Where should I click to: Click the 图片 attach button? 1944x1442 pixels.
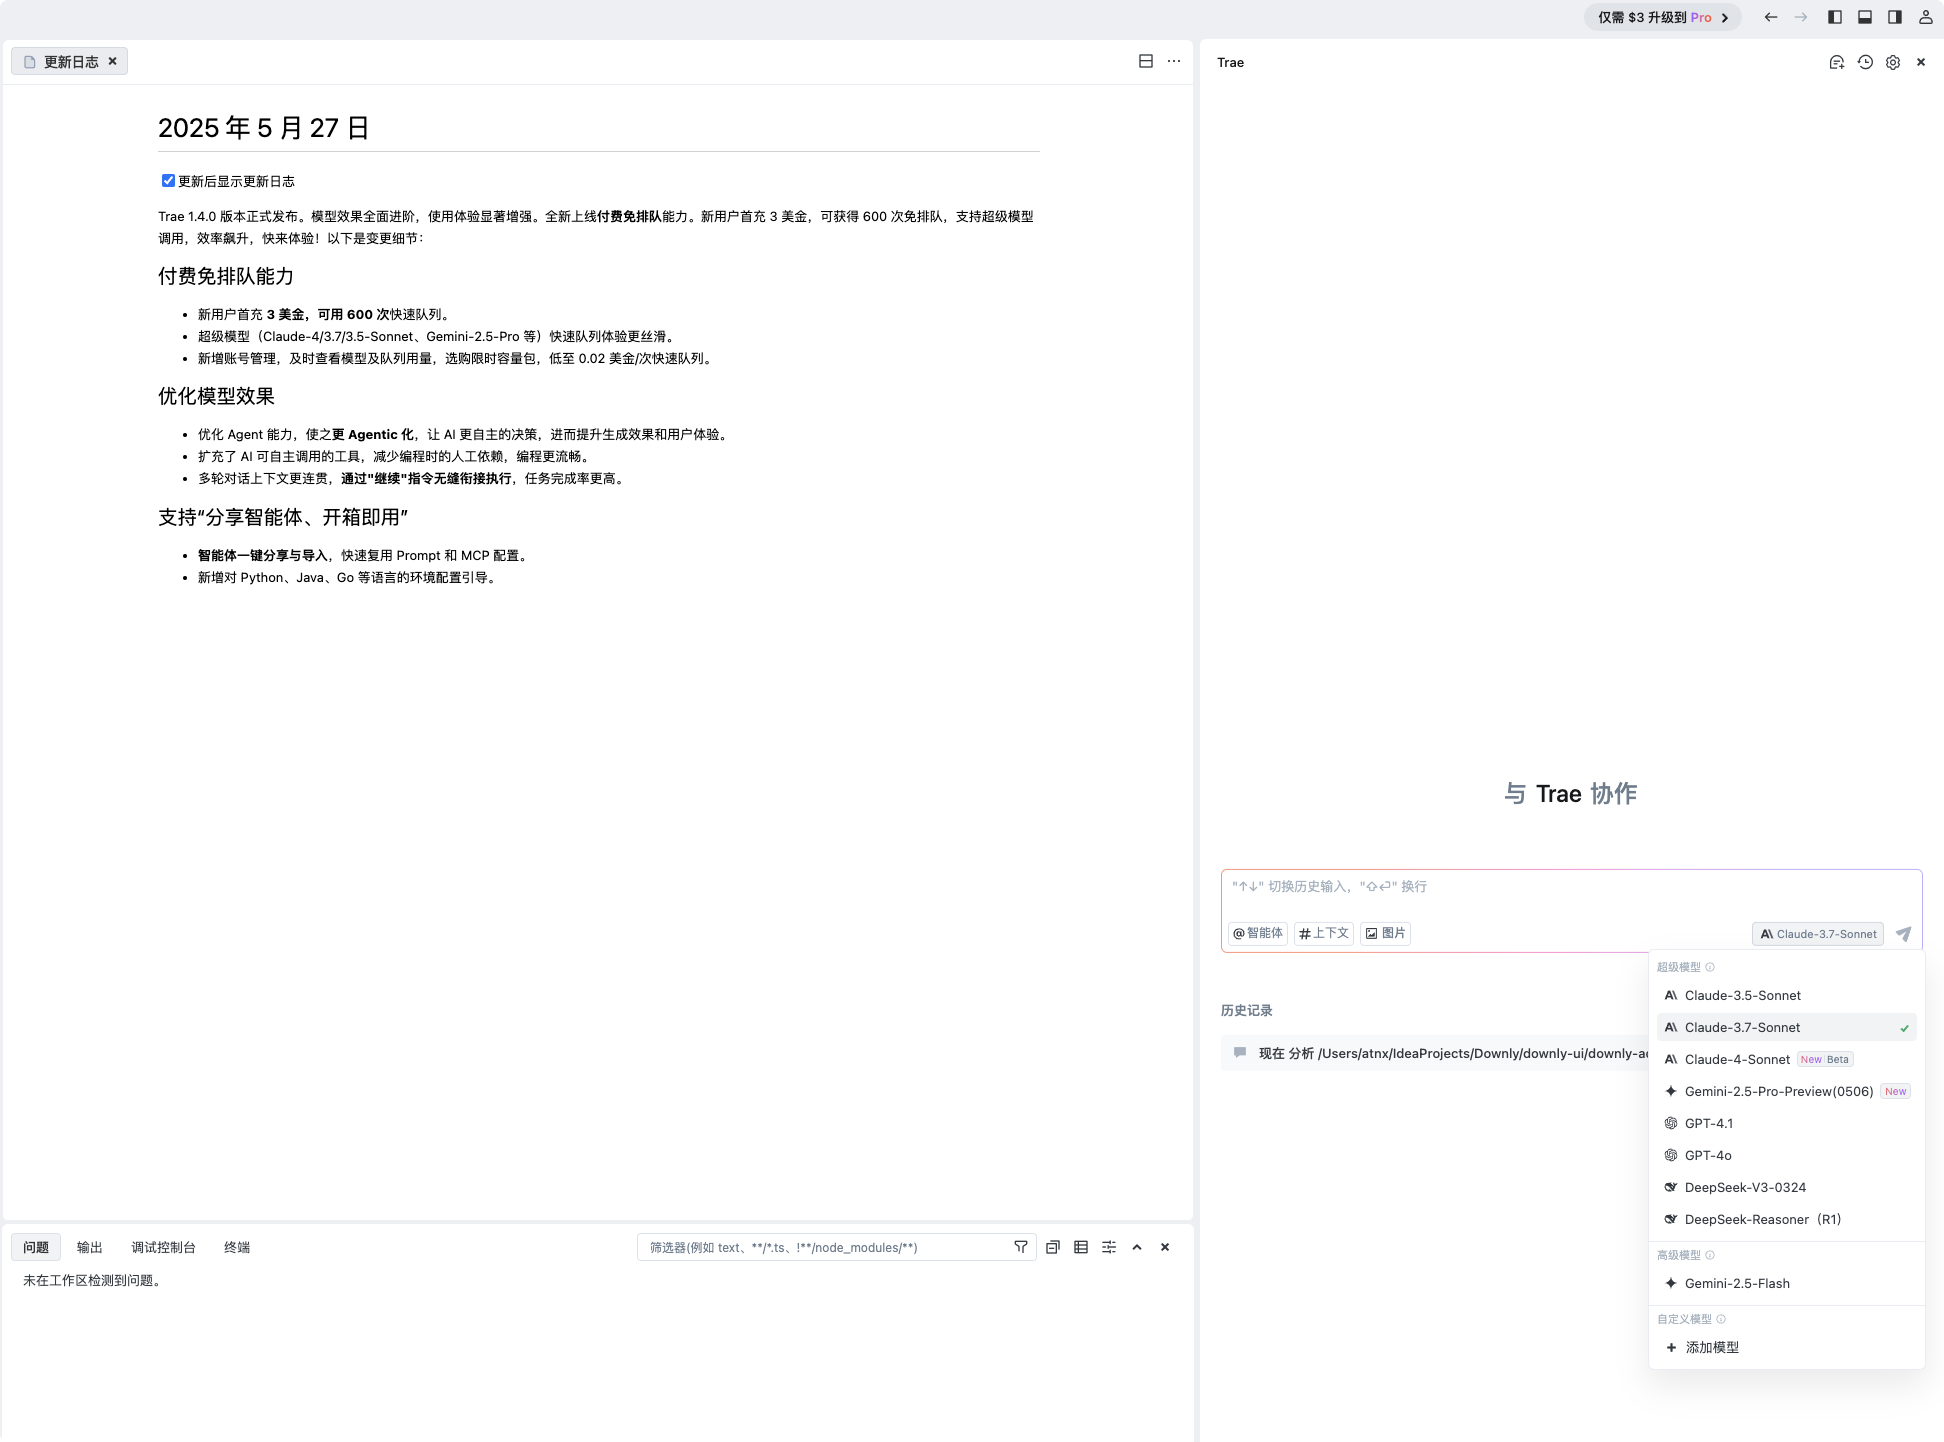coord(1385,933)
